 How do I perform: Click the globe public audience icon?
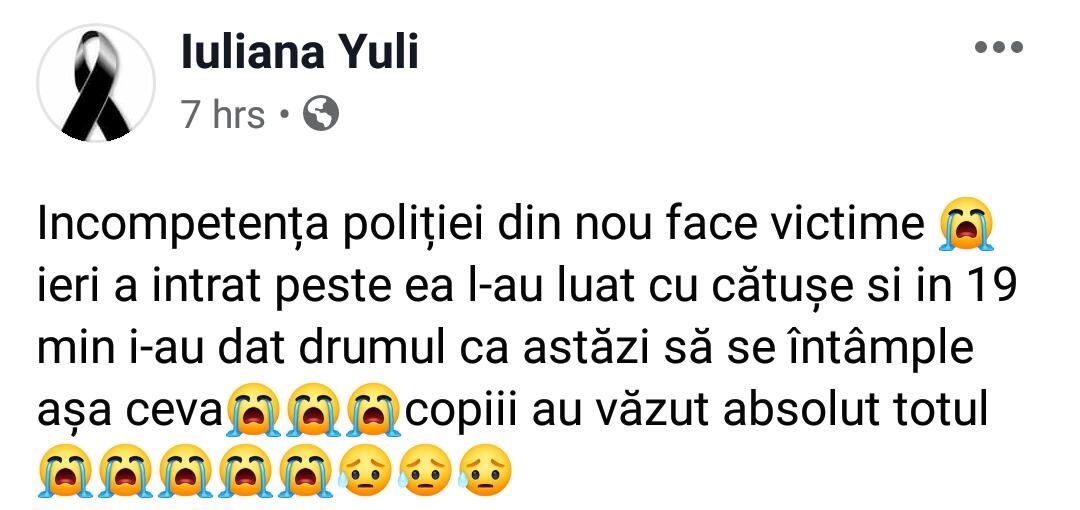click(x=320, y=116)
